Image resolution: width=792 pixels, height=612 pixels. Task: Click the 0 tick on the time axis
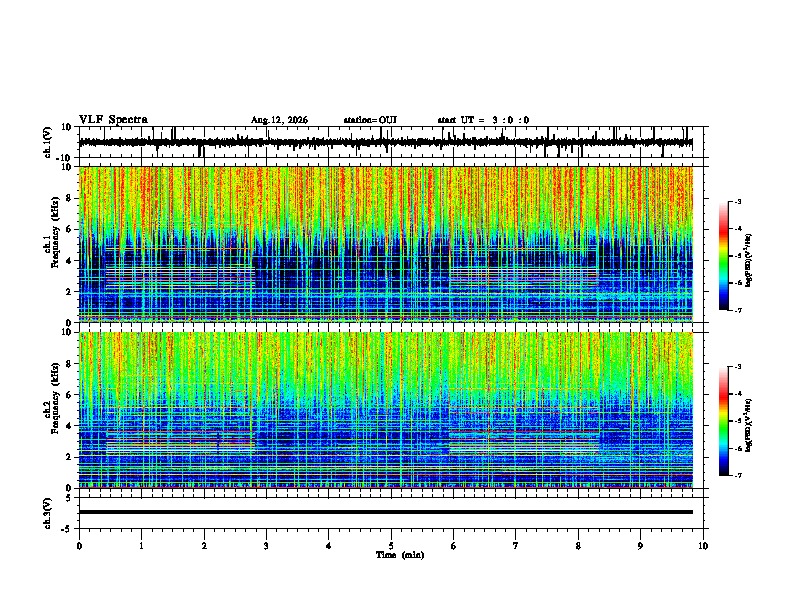(x=79, y=546)
